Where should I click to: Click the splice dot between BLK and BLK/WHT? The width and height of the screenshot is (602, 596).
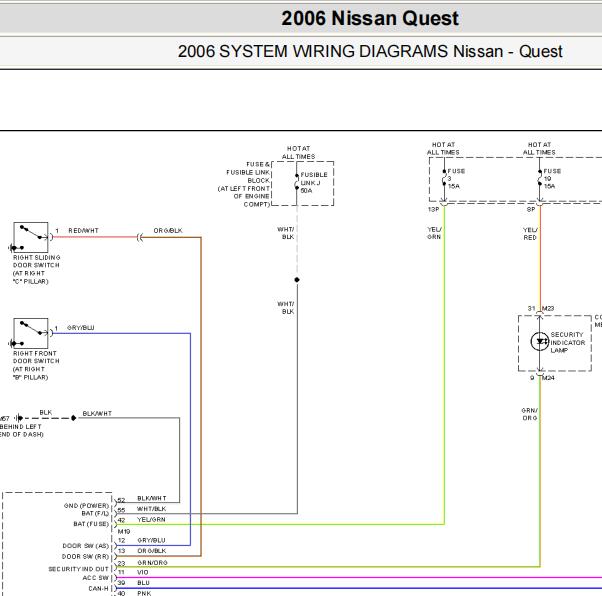[73, 418]
